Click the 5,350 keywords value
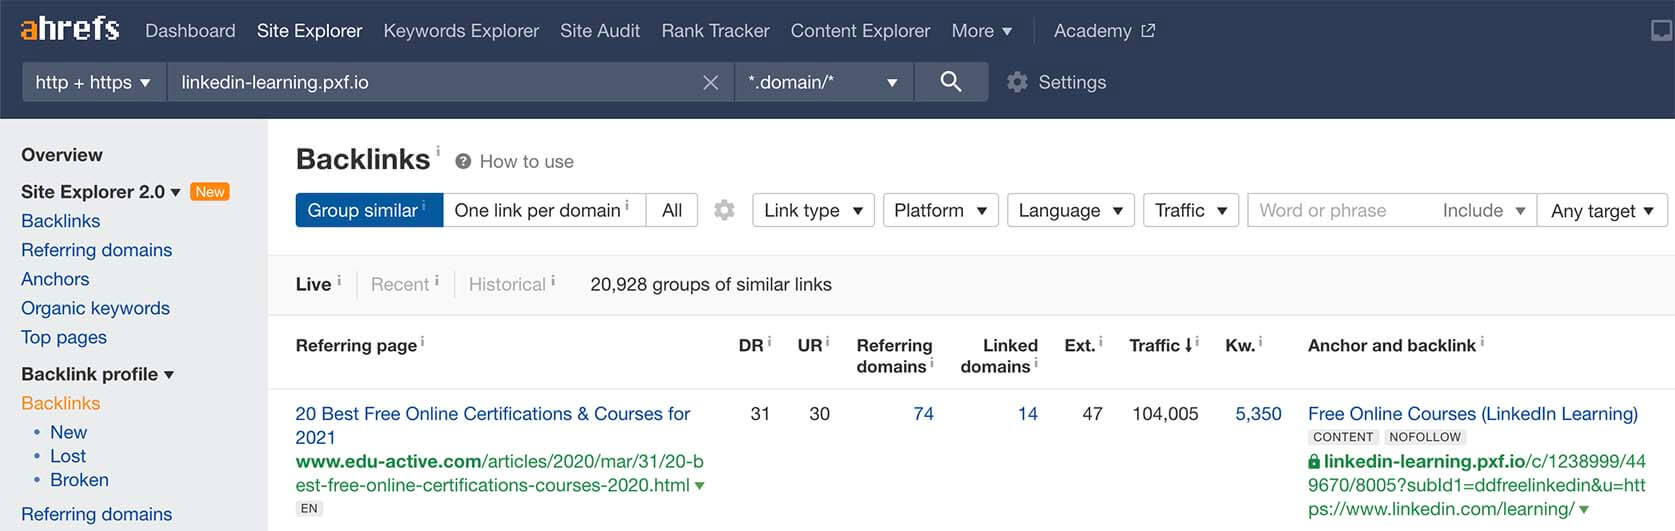This screenshot has height=531, width=1675. coord(1258,414)
